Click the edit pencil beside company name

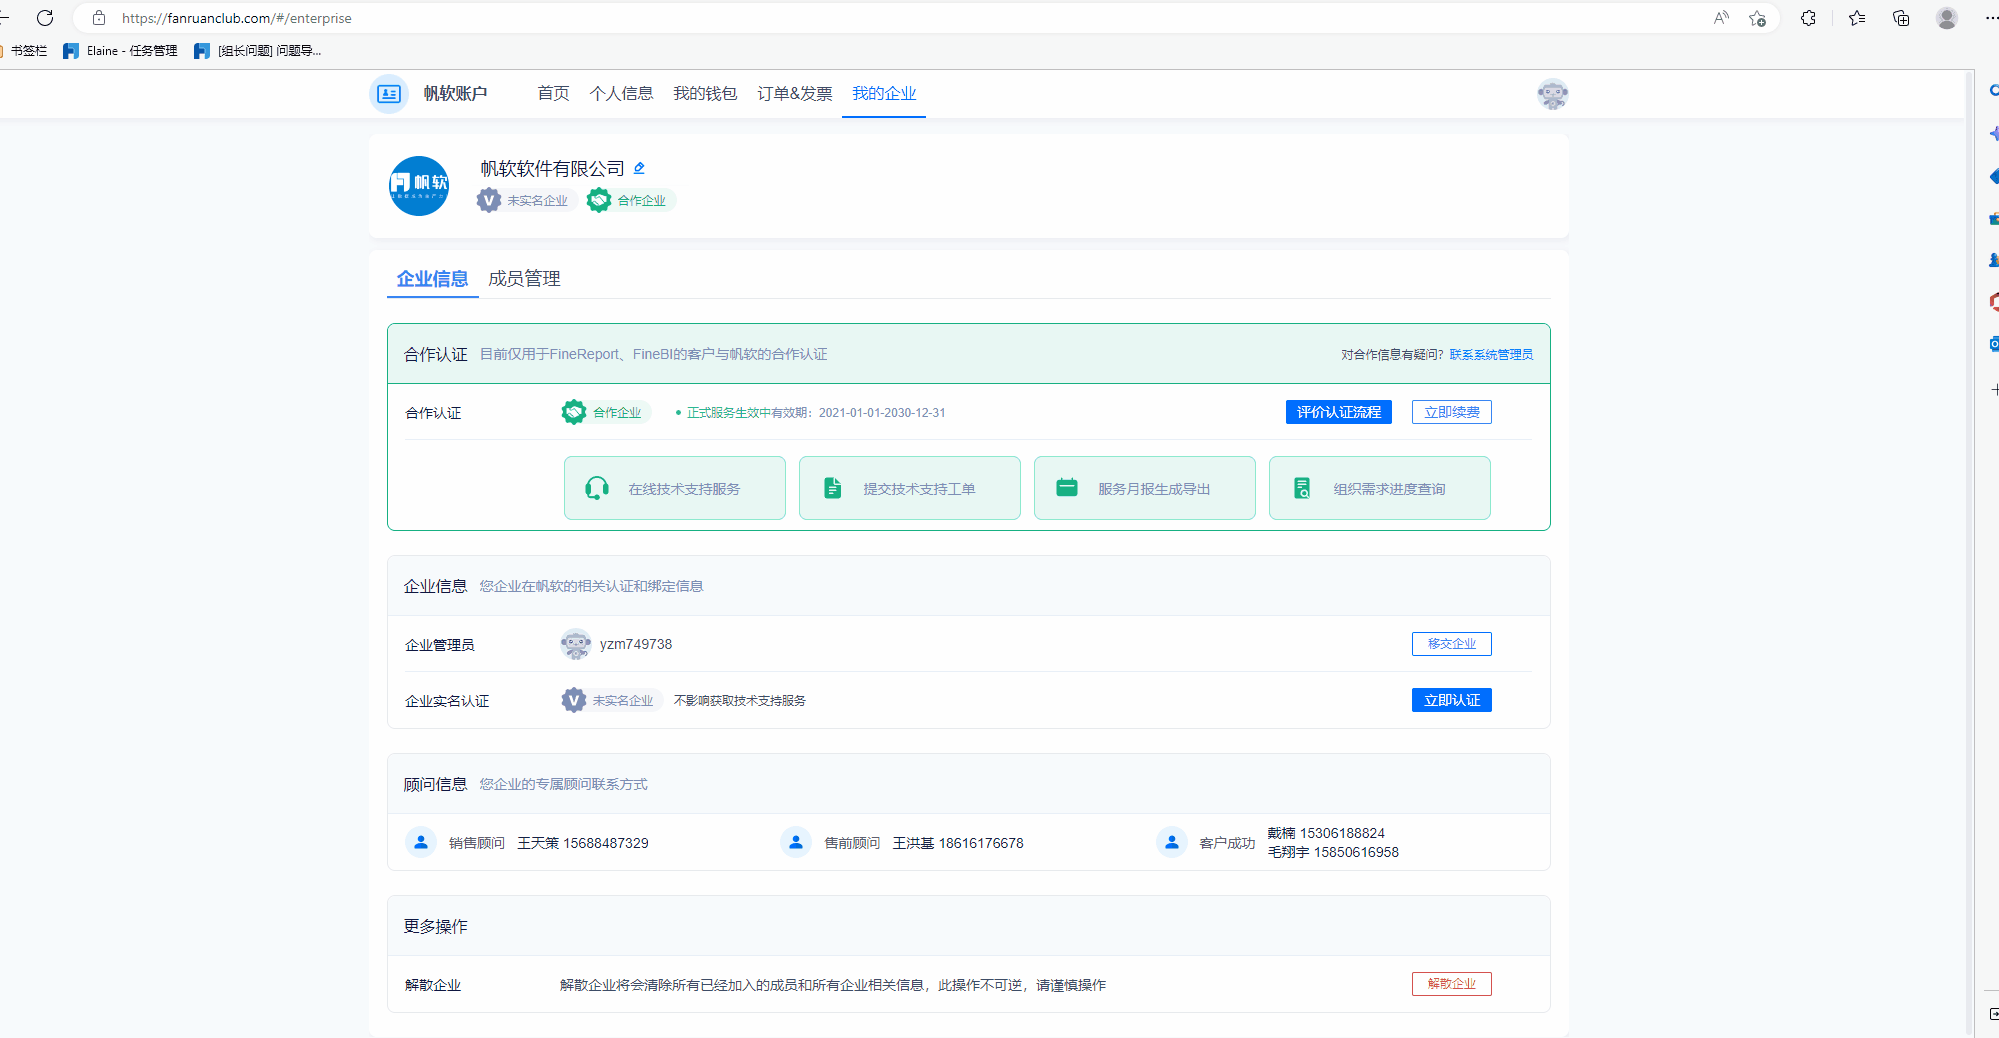(x=639, y=168)
